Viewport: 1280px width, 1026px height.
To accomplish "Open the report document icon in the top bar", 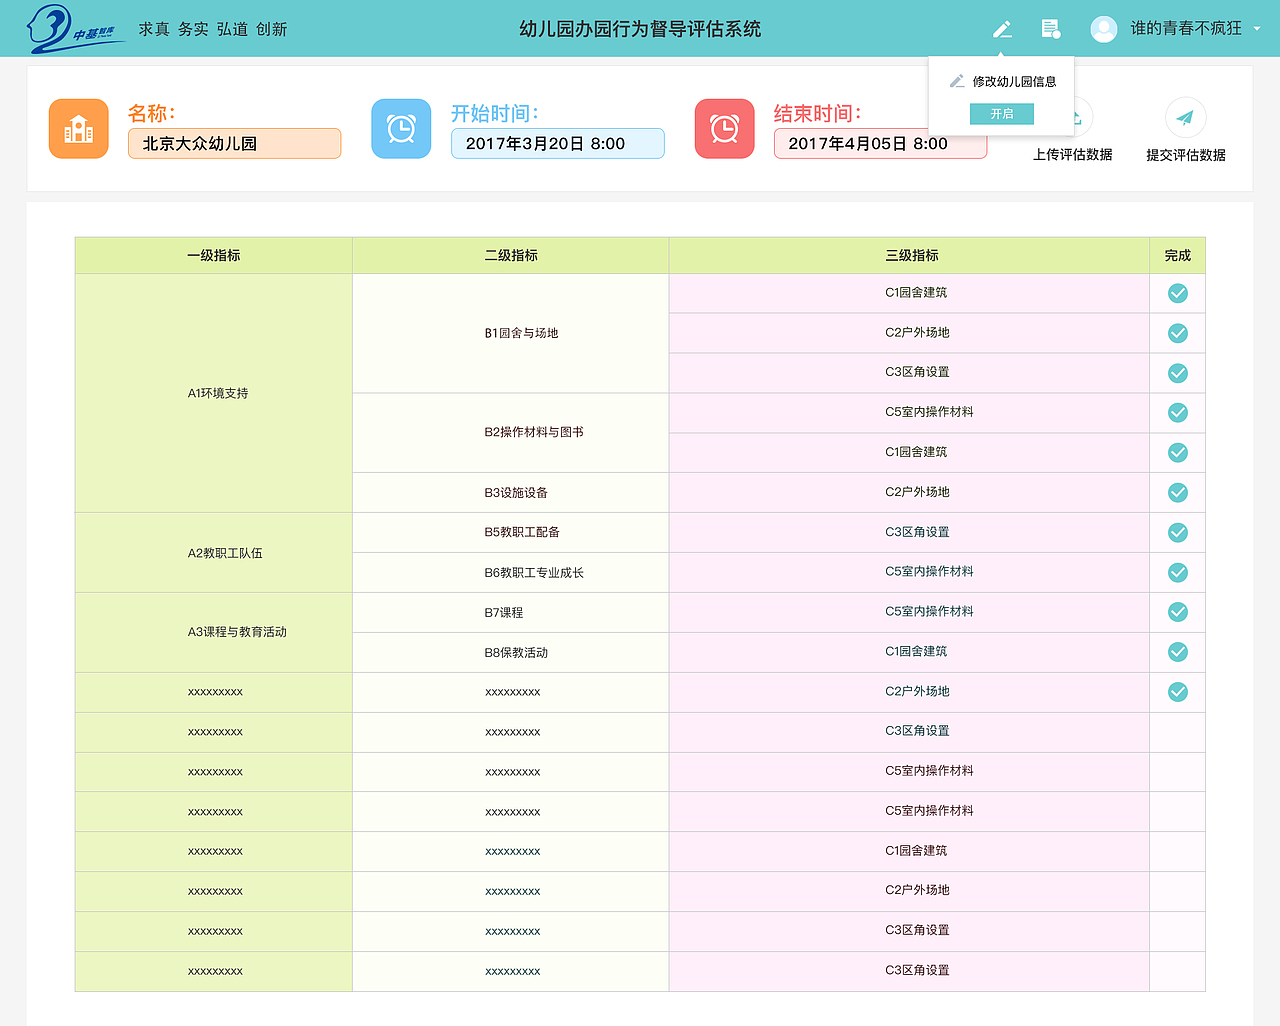I will click(1051, 28).
